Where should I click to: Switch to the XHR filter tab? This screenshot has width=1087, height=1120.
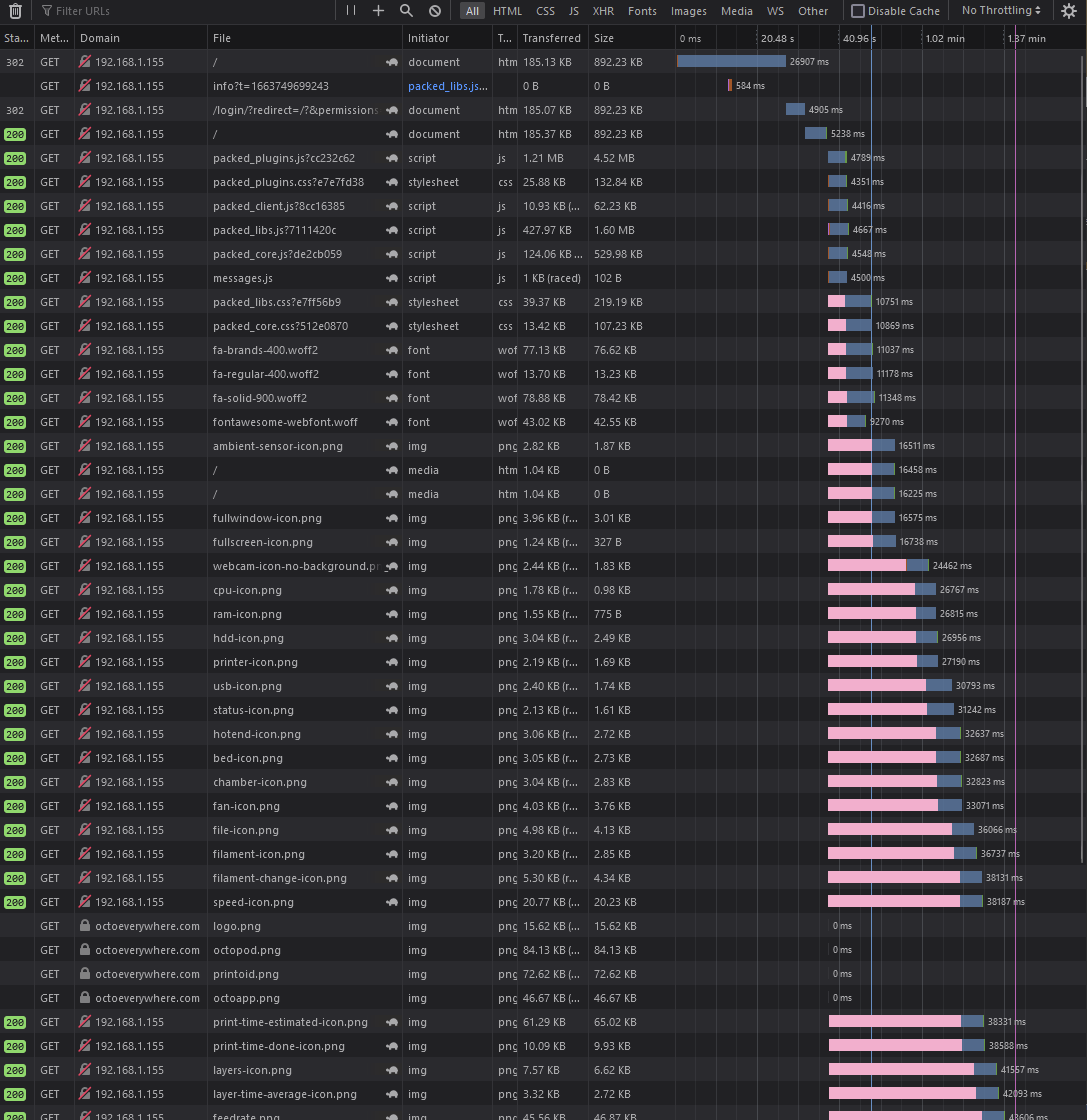click(602, 10)
